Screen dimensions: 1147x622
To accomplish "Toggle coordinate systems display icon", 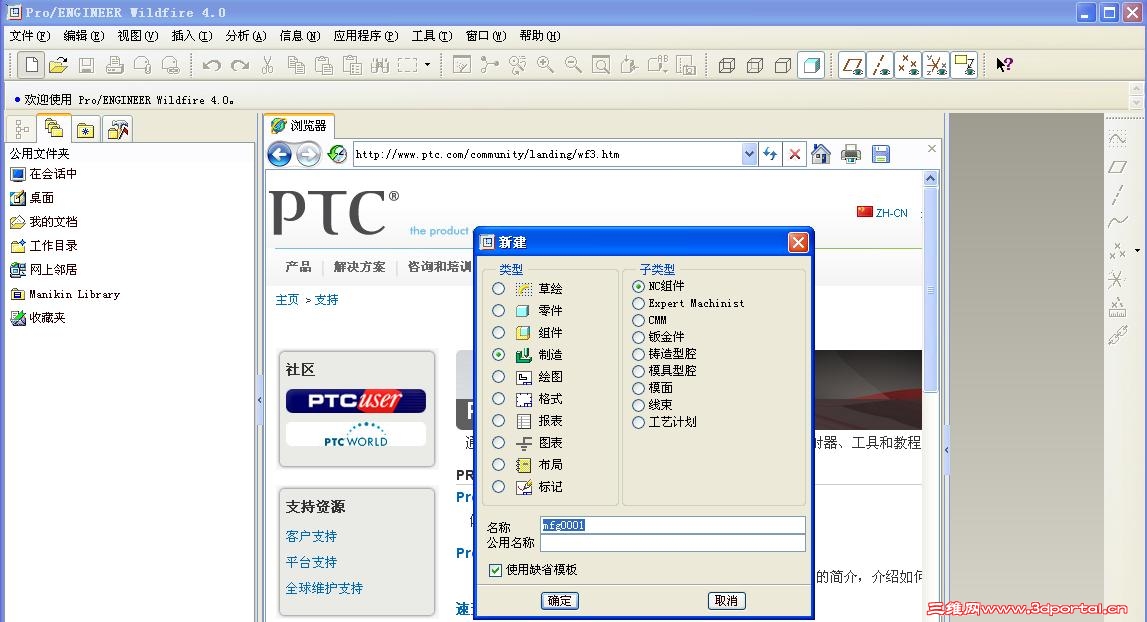I will click(936, 65).
